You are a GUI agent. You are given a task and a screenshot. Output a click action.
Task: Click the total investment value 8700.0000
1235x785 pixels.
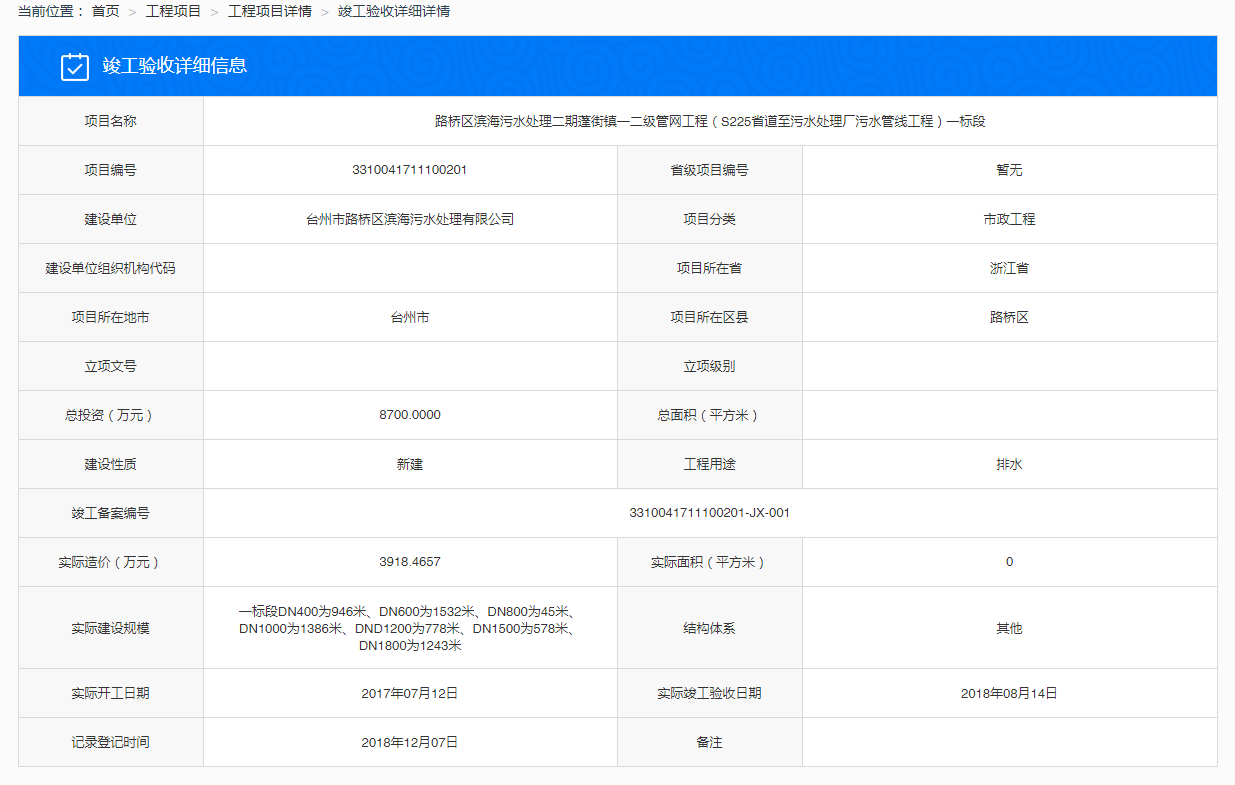pos(408,414)
